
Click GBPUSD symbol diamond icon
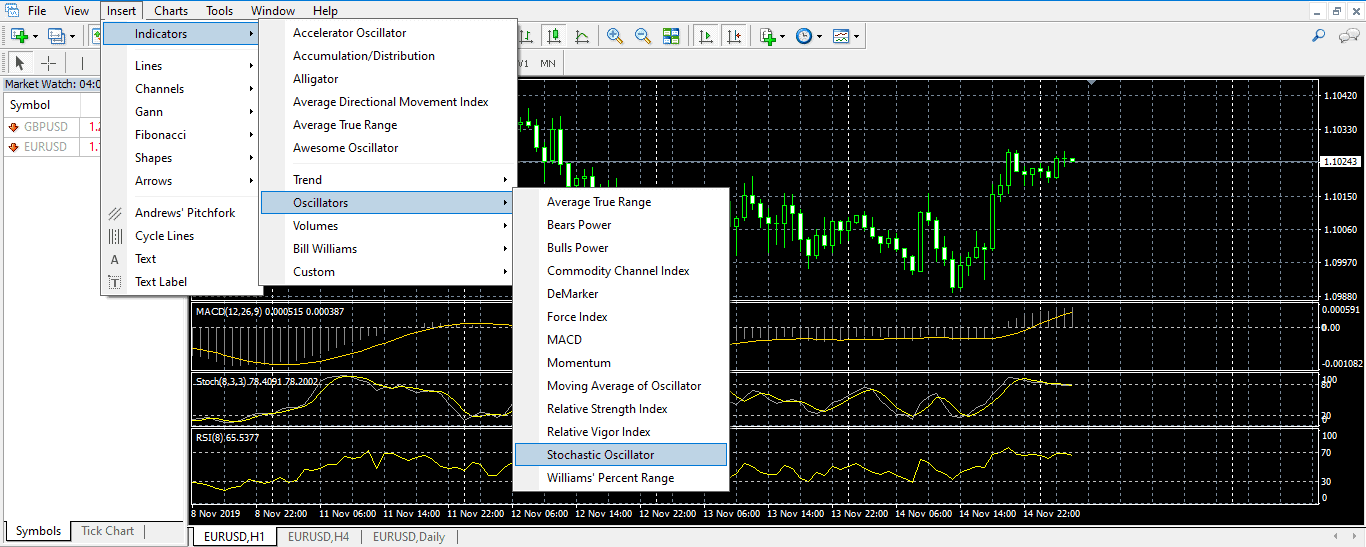13,127
